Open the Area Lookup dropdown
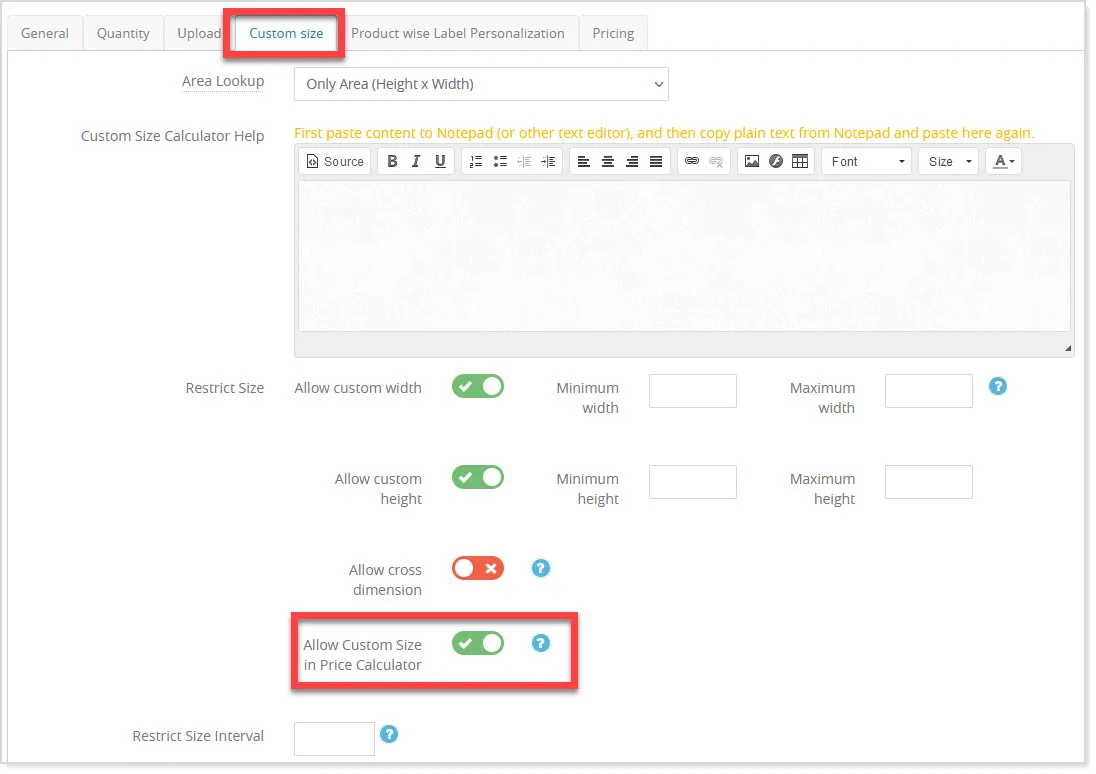The image size is (1096, 774). (x=481, y=84)
